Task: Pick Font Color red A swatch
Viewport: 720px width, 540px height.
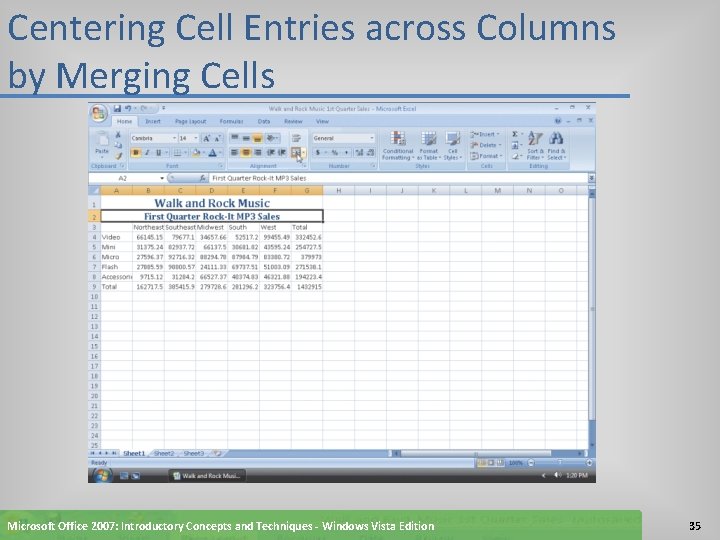Action: (x=213, y=152)
